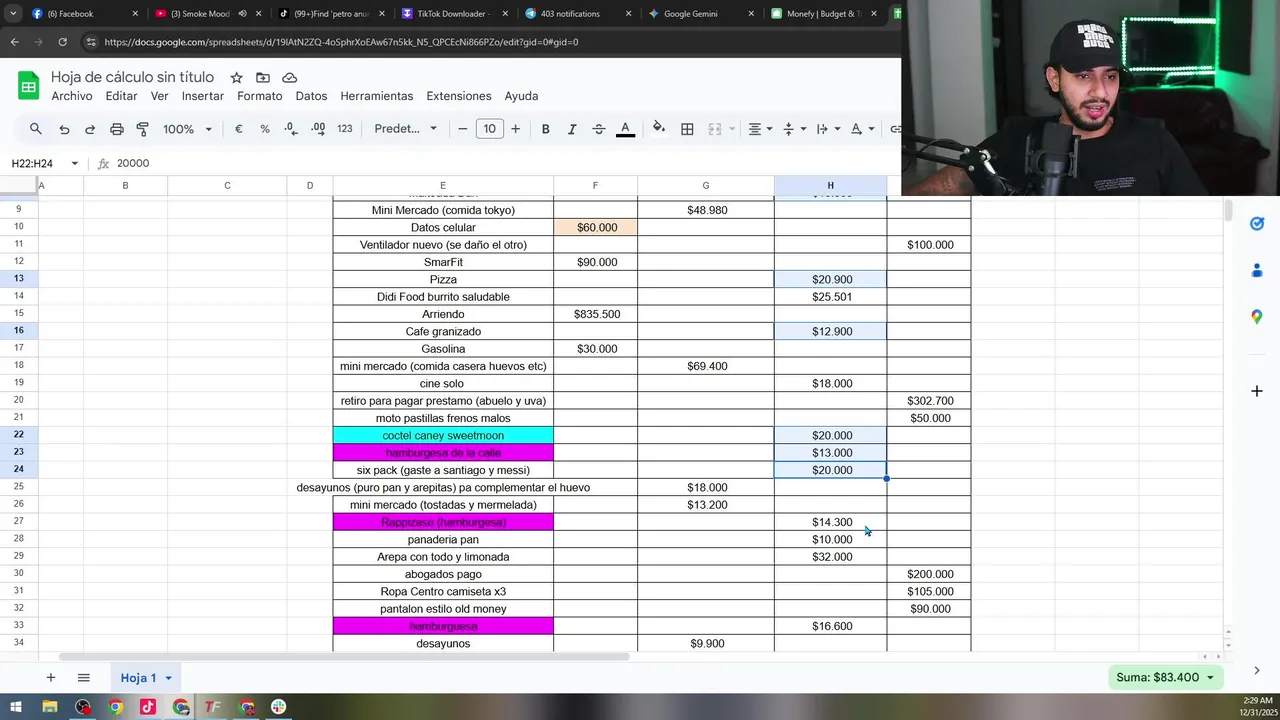Screen dimensions: 1280x720
Task: Open the Google Sheets home logo
Action: click(x=29, y=86)
